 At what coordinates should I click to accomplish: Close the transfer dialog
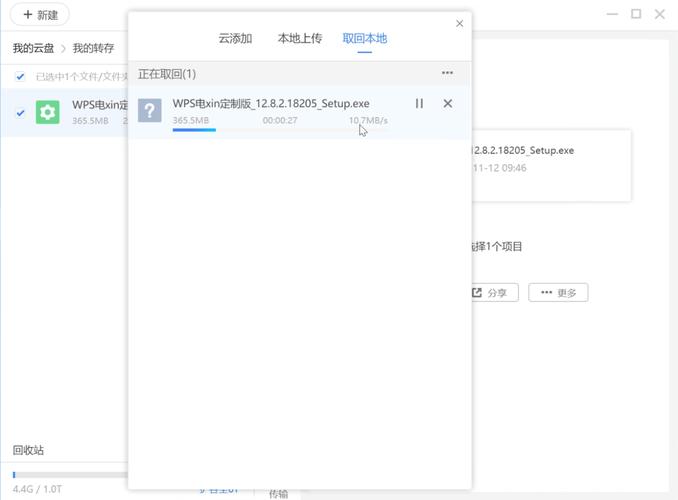(x=460, y=23)
